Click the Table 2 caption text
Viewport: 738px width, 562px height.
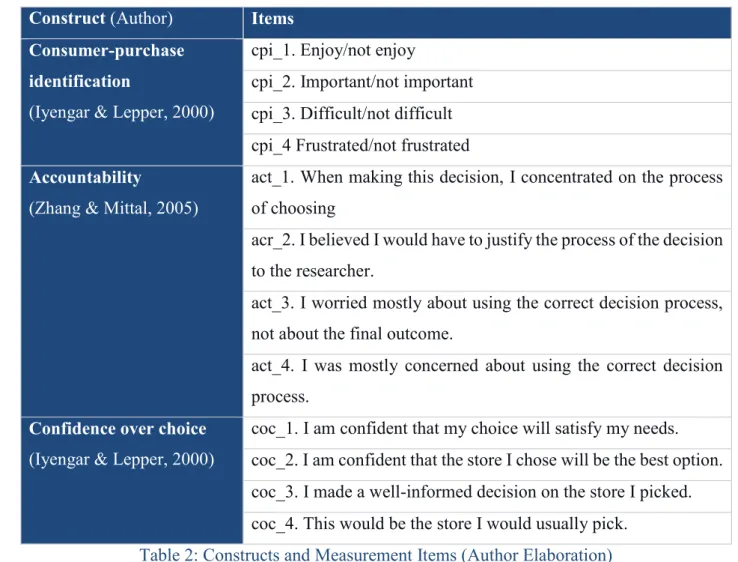pos(376,554)
